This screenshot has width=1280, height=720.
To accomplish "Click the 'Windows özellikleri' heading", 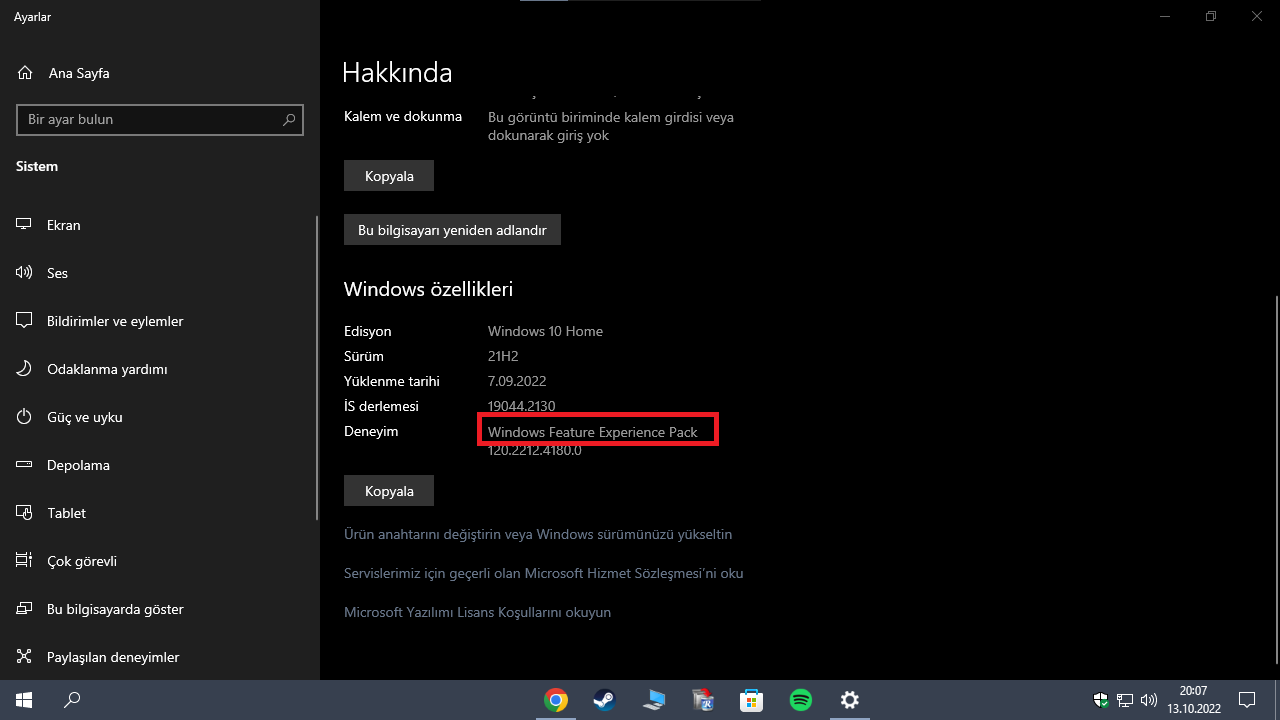I will [x=428, y=289].
